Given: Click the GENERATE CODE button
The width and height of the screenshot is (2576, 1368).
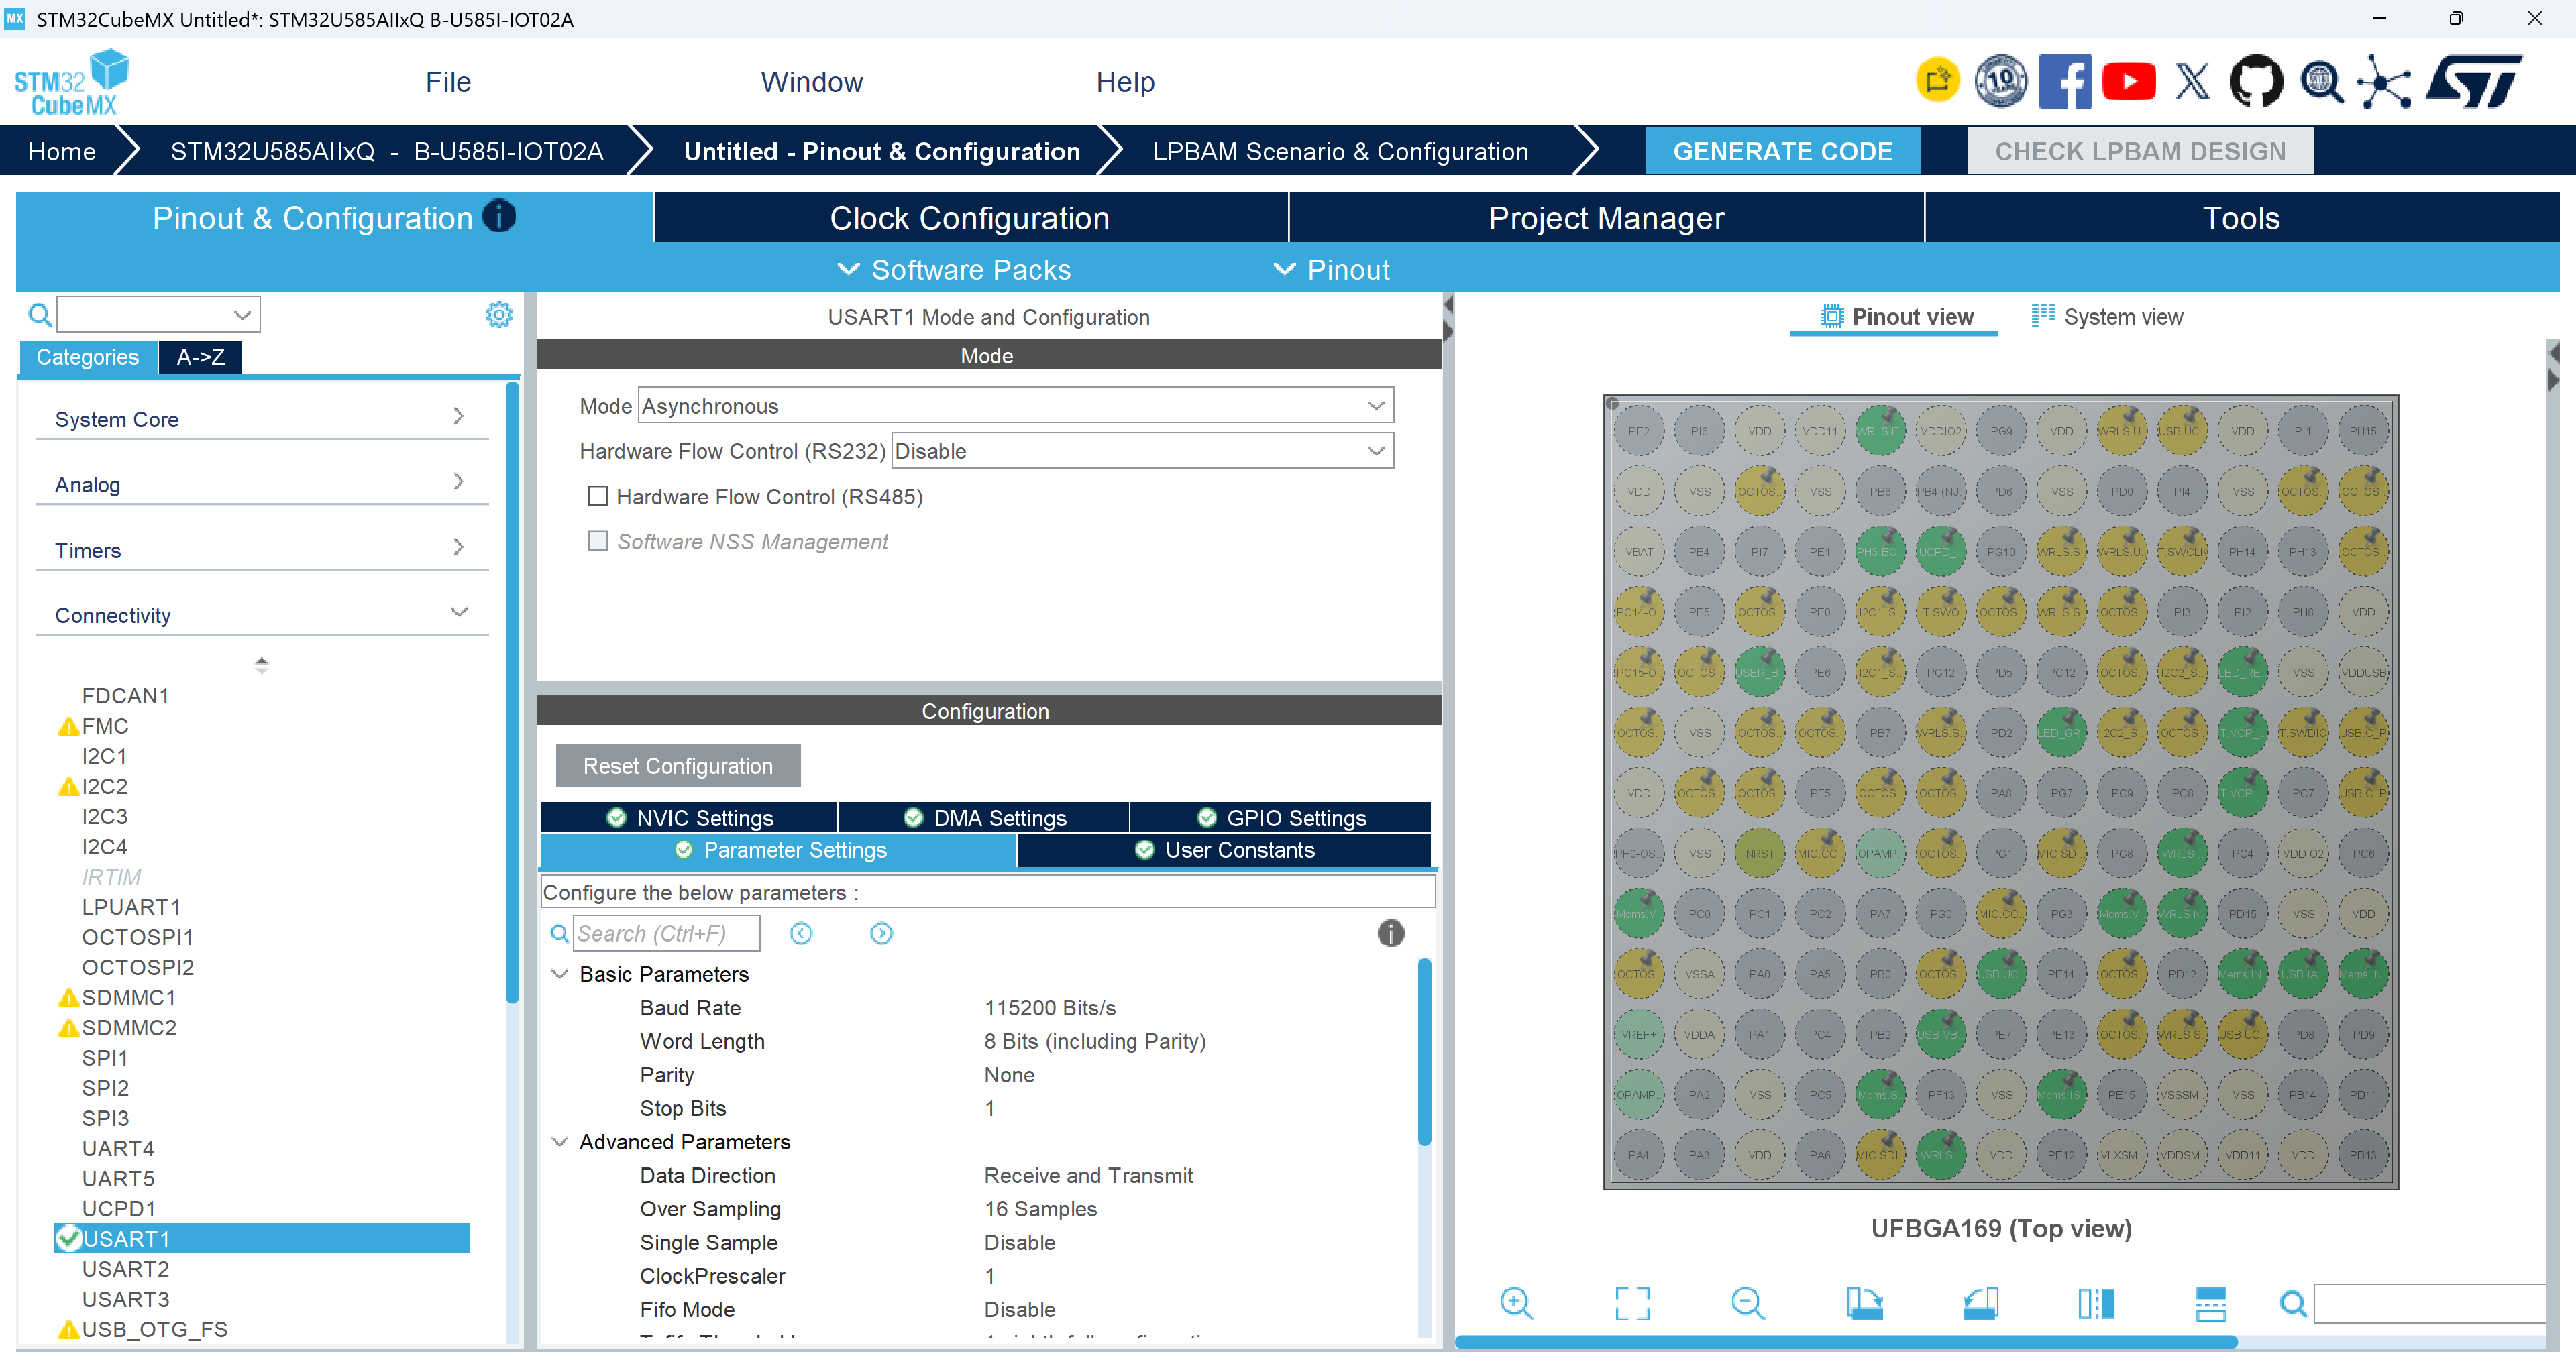Looking at the screenshot, I should 1783,151.
